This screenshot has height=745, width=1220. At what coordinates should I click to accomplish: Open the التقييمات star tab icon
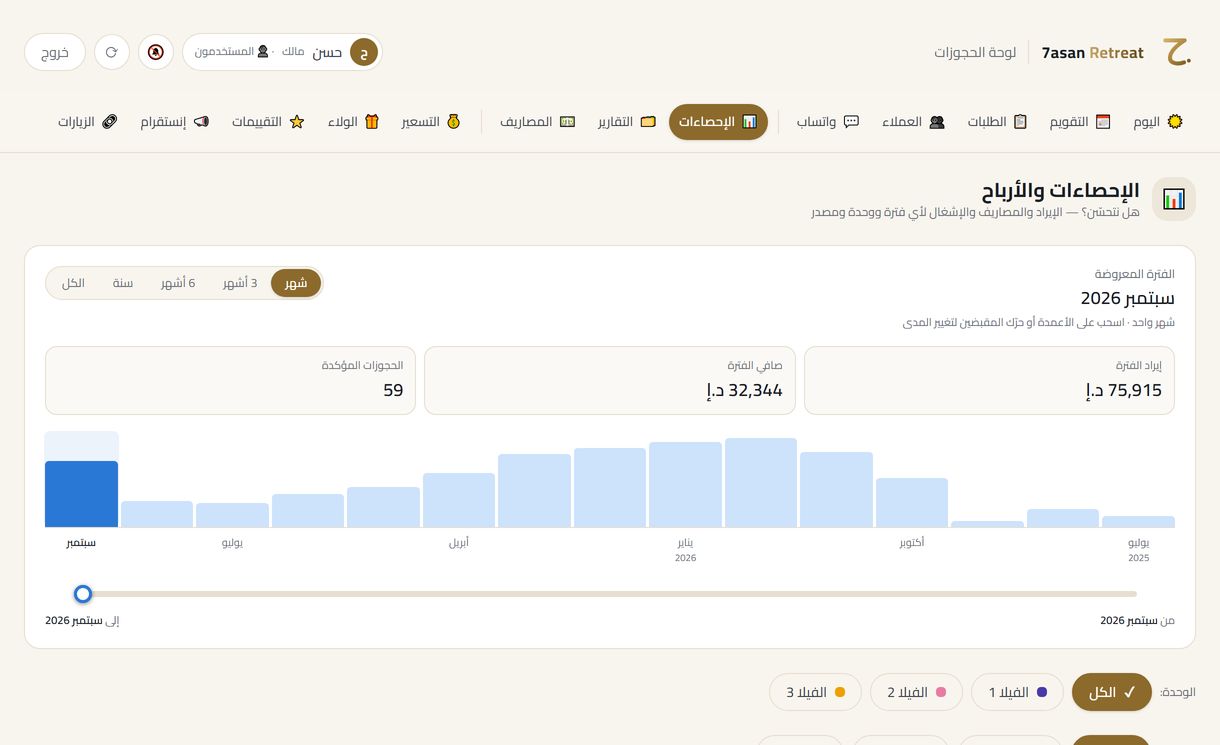tap(296, 122)
